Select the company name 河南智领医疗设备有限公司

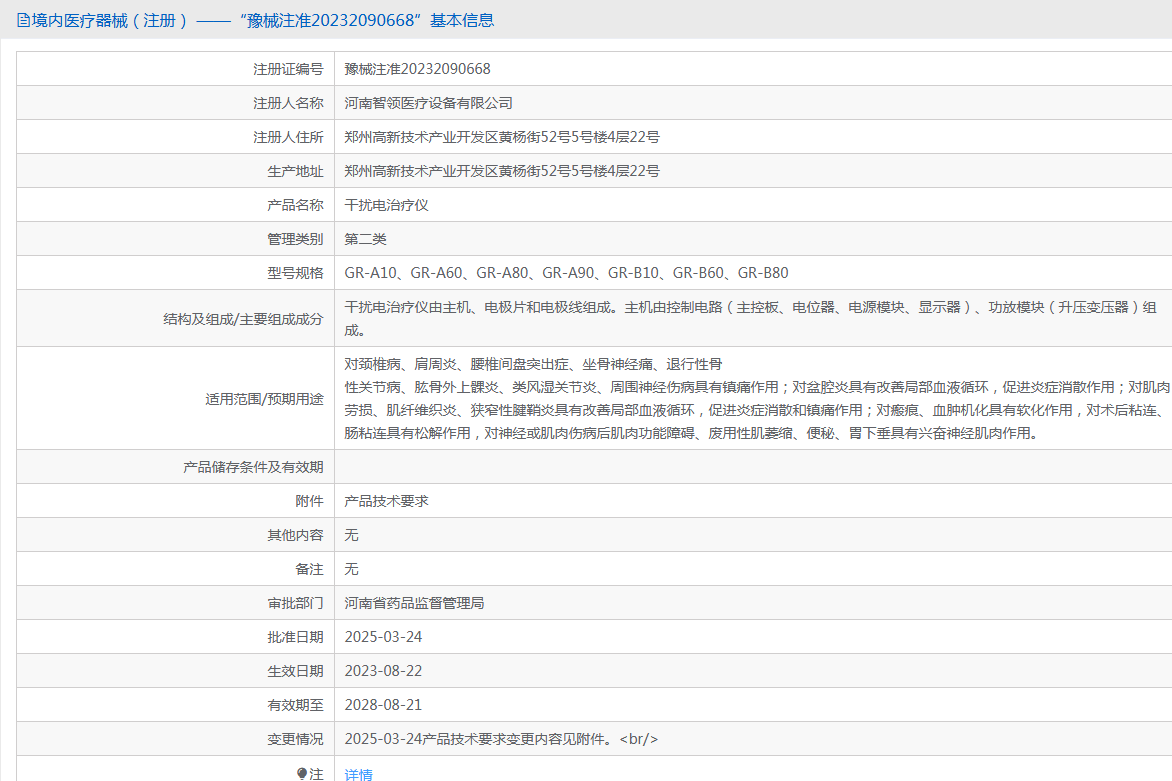point(428,103)
